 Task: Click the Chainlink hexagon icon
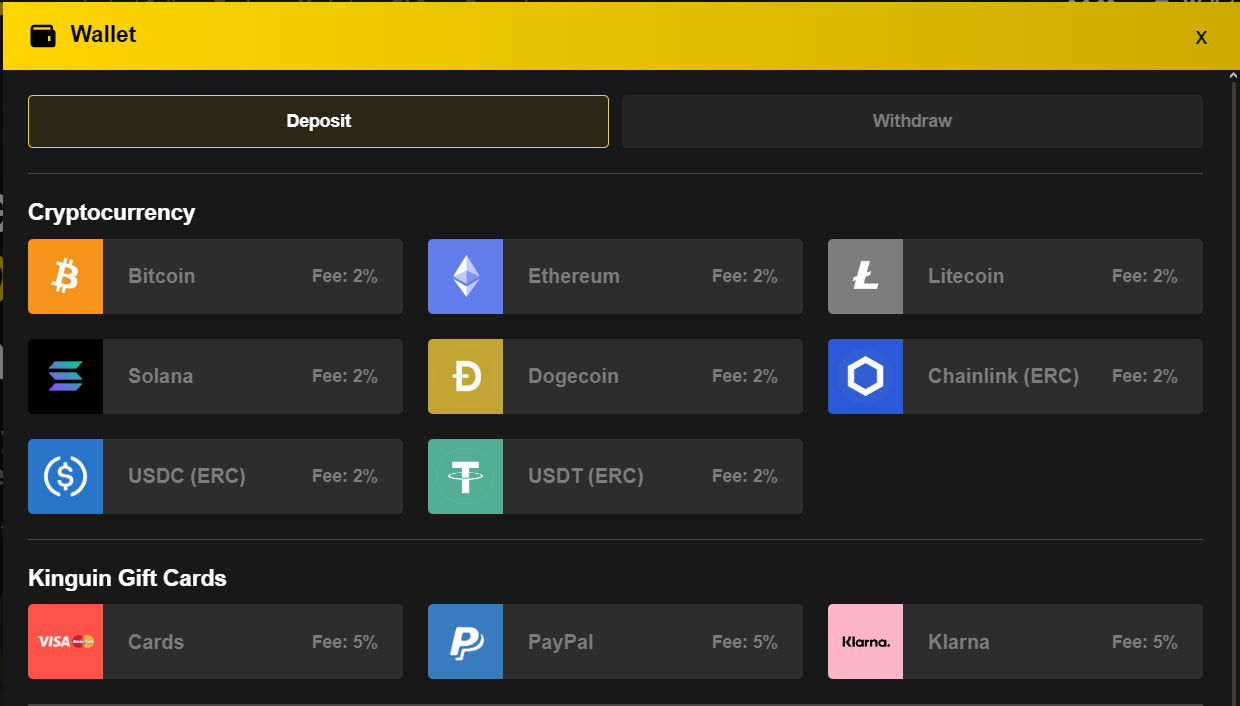click(865, 376)
